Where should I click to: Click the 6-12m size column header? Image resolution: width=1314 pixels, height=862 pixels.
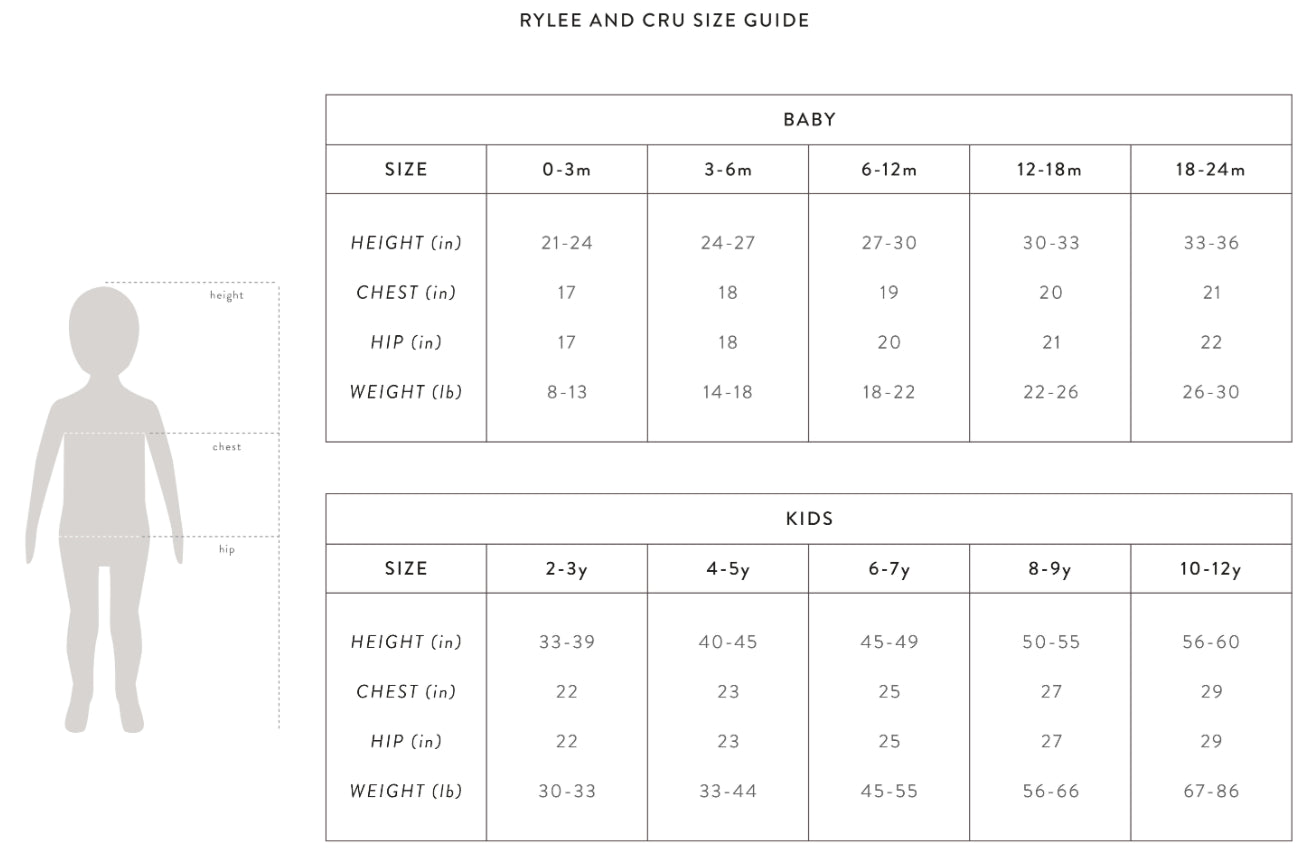[889, 170]
